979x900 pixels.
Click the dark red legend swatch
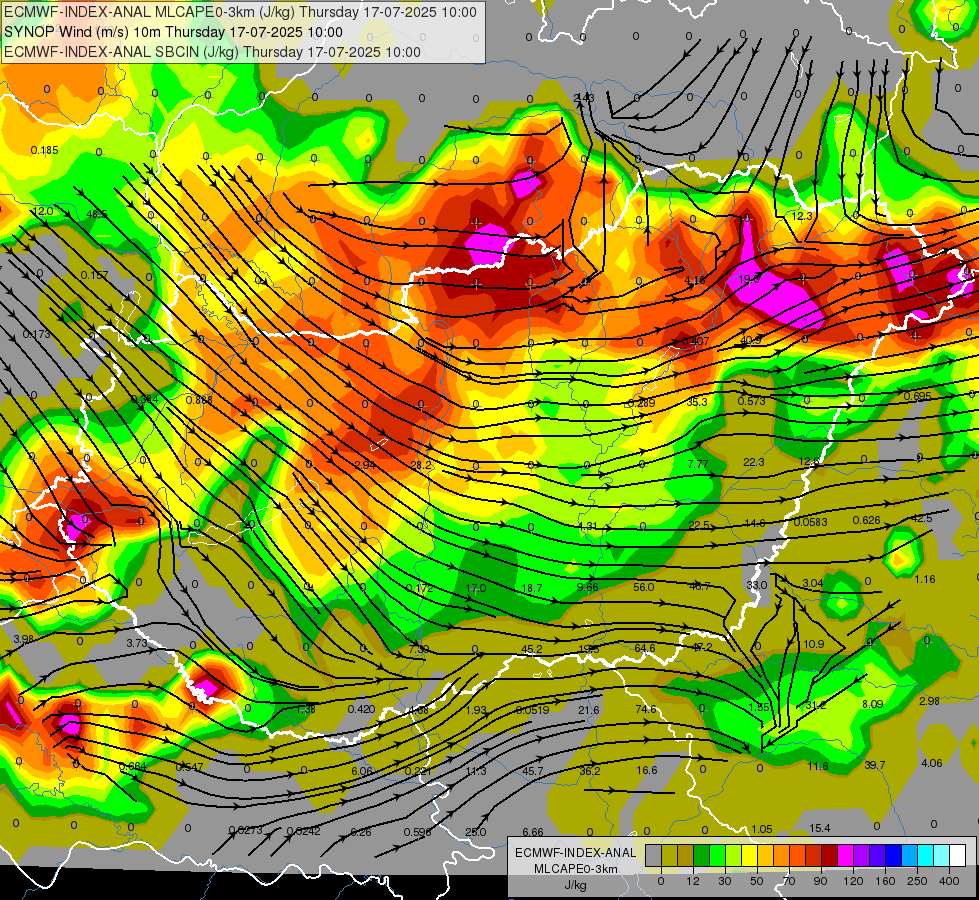(x=829, y=855)
